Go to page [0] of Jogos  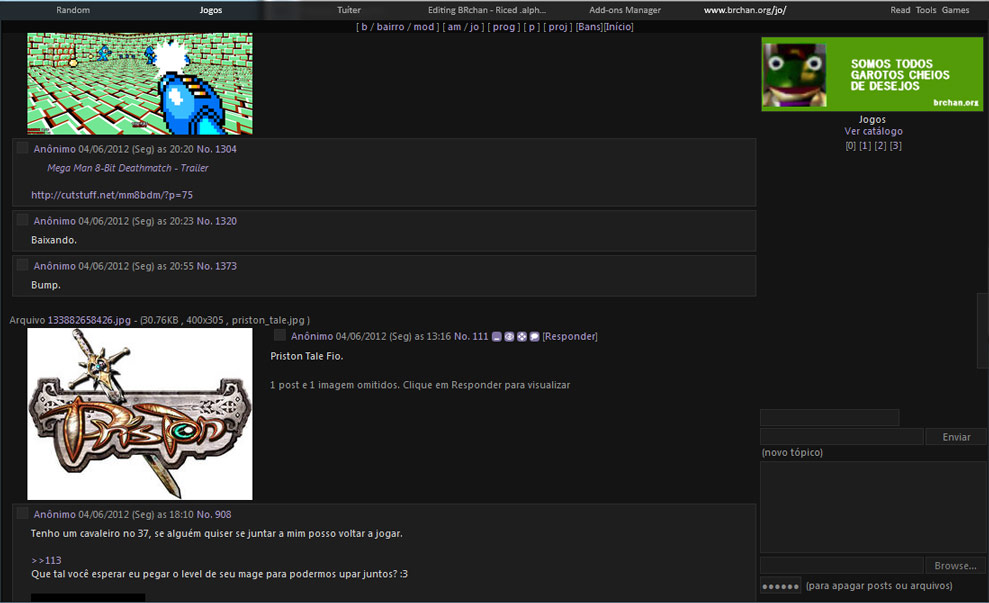[850, 146]
